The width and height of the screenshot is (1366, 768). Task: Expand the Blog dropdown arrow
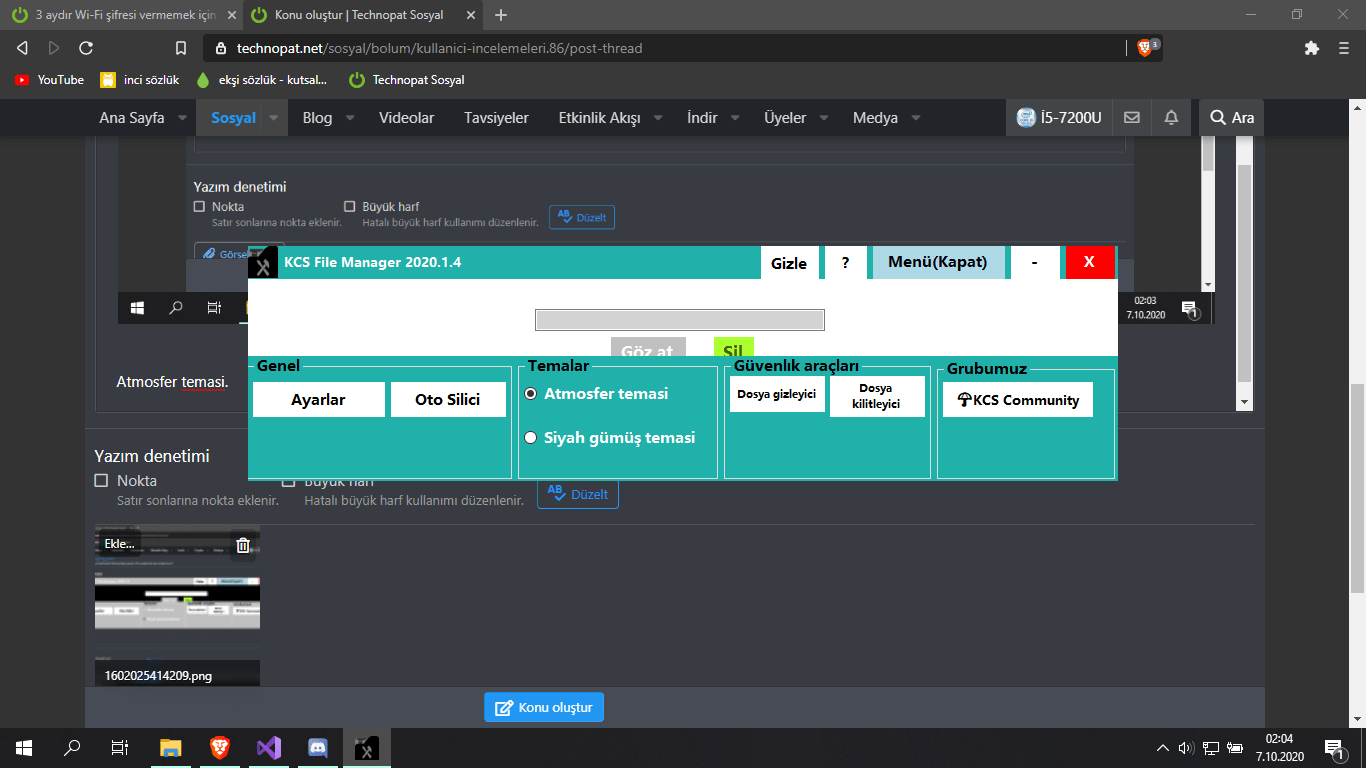point(350,118)
